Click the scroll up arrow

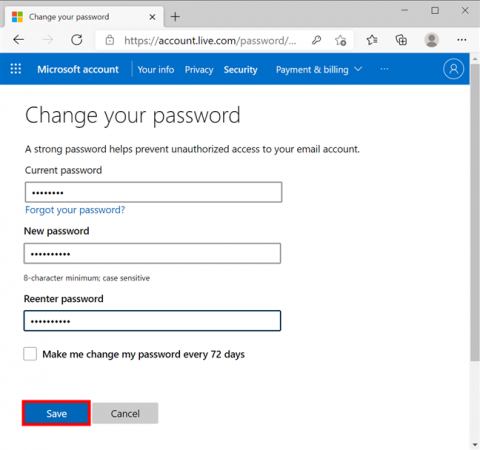(x=475, y=58)
